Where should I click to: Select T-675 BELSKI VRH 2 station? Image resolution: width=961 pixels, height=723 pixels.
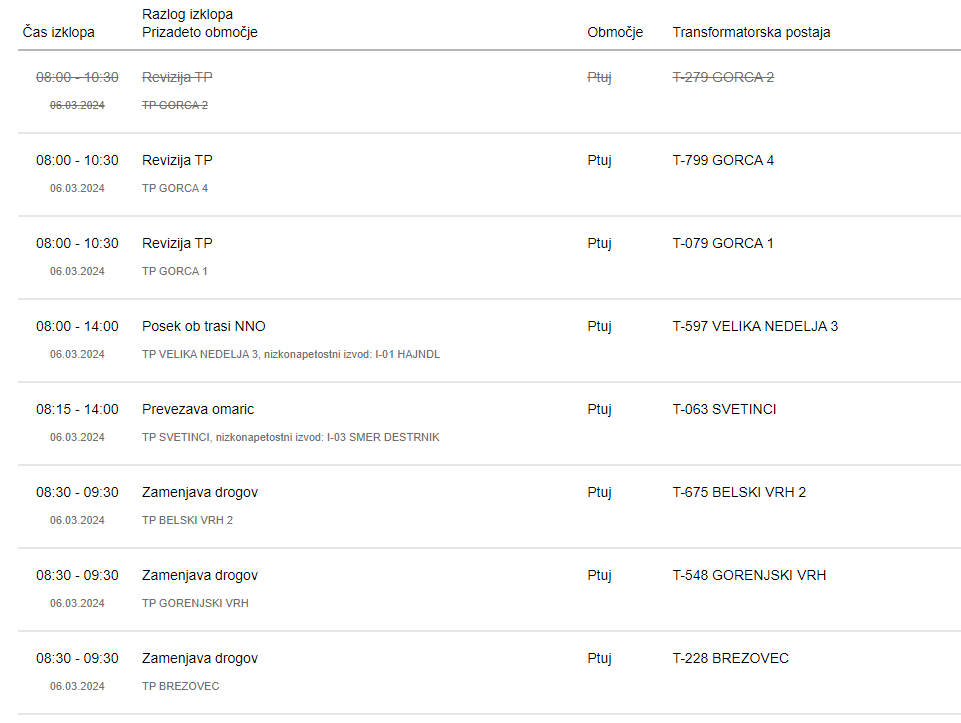[739, 493]
